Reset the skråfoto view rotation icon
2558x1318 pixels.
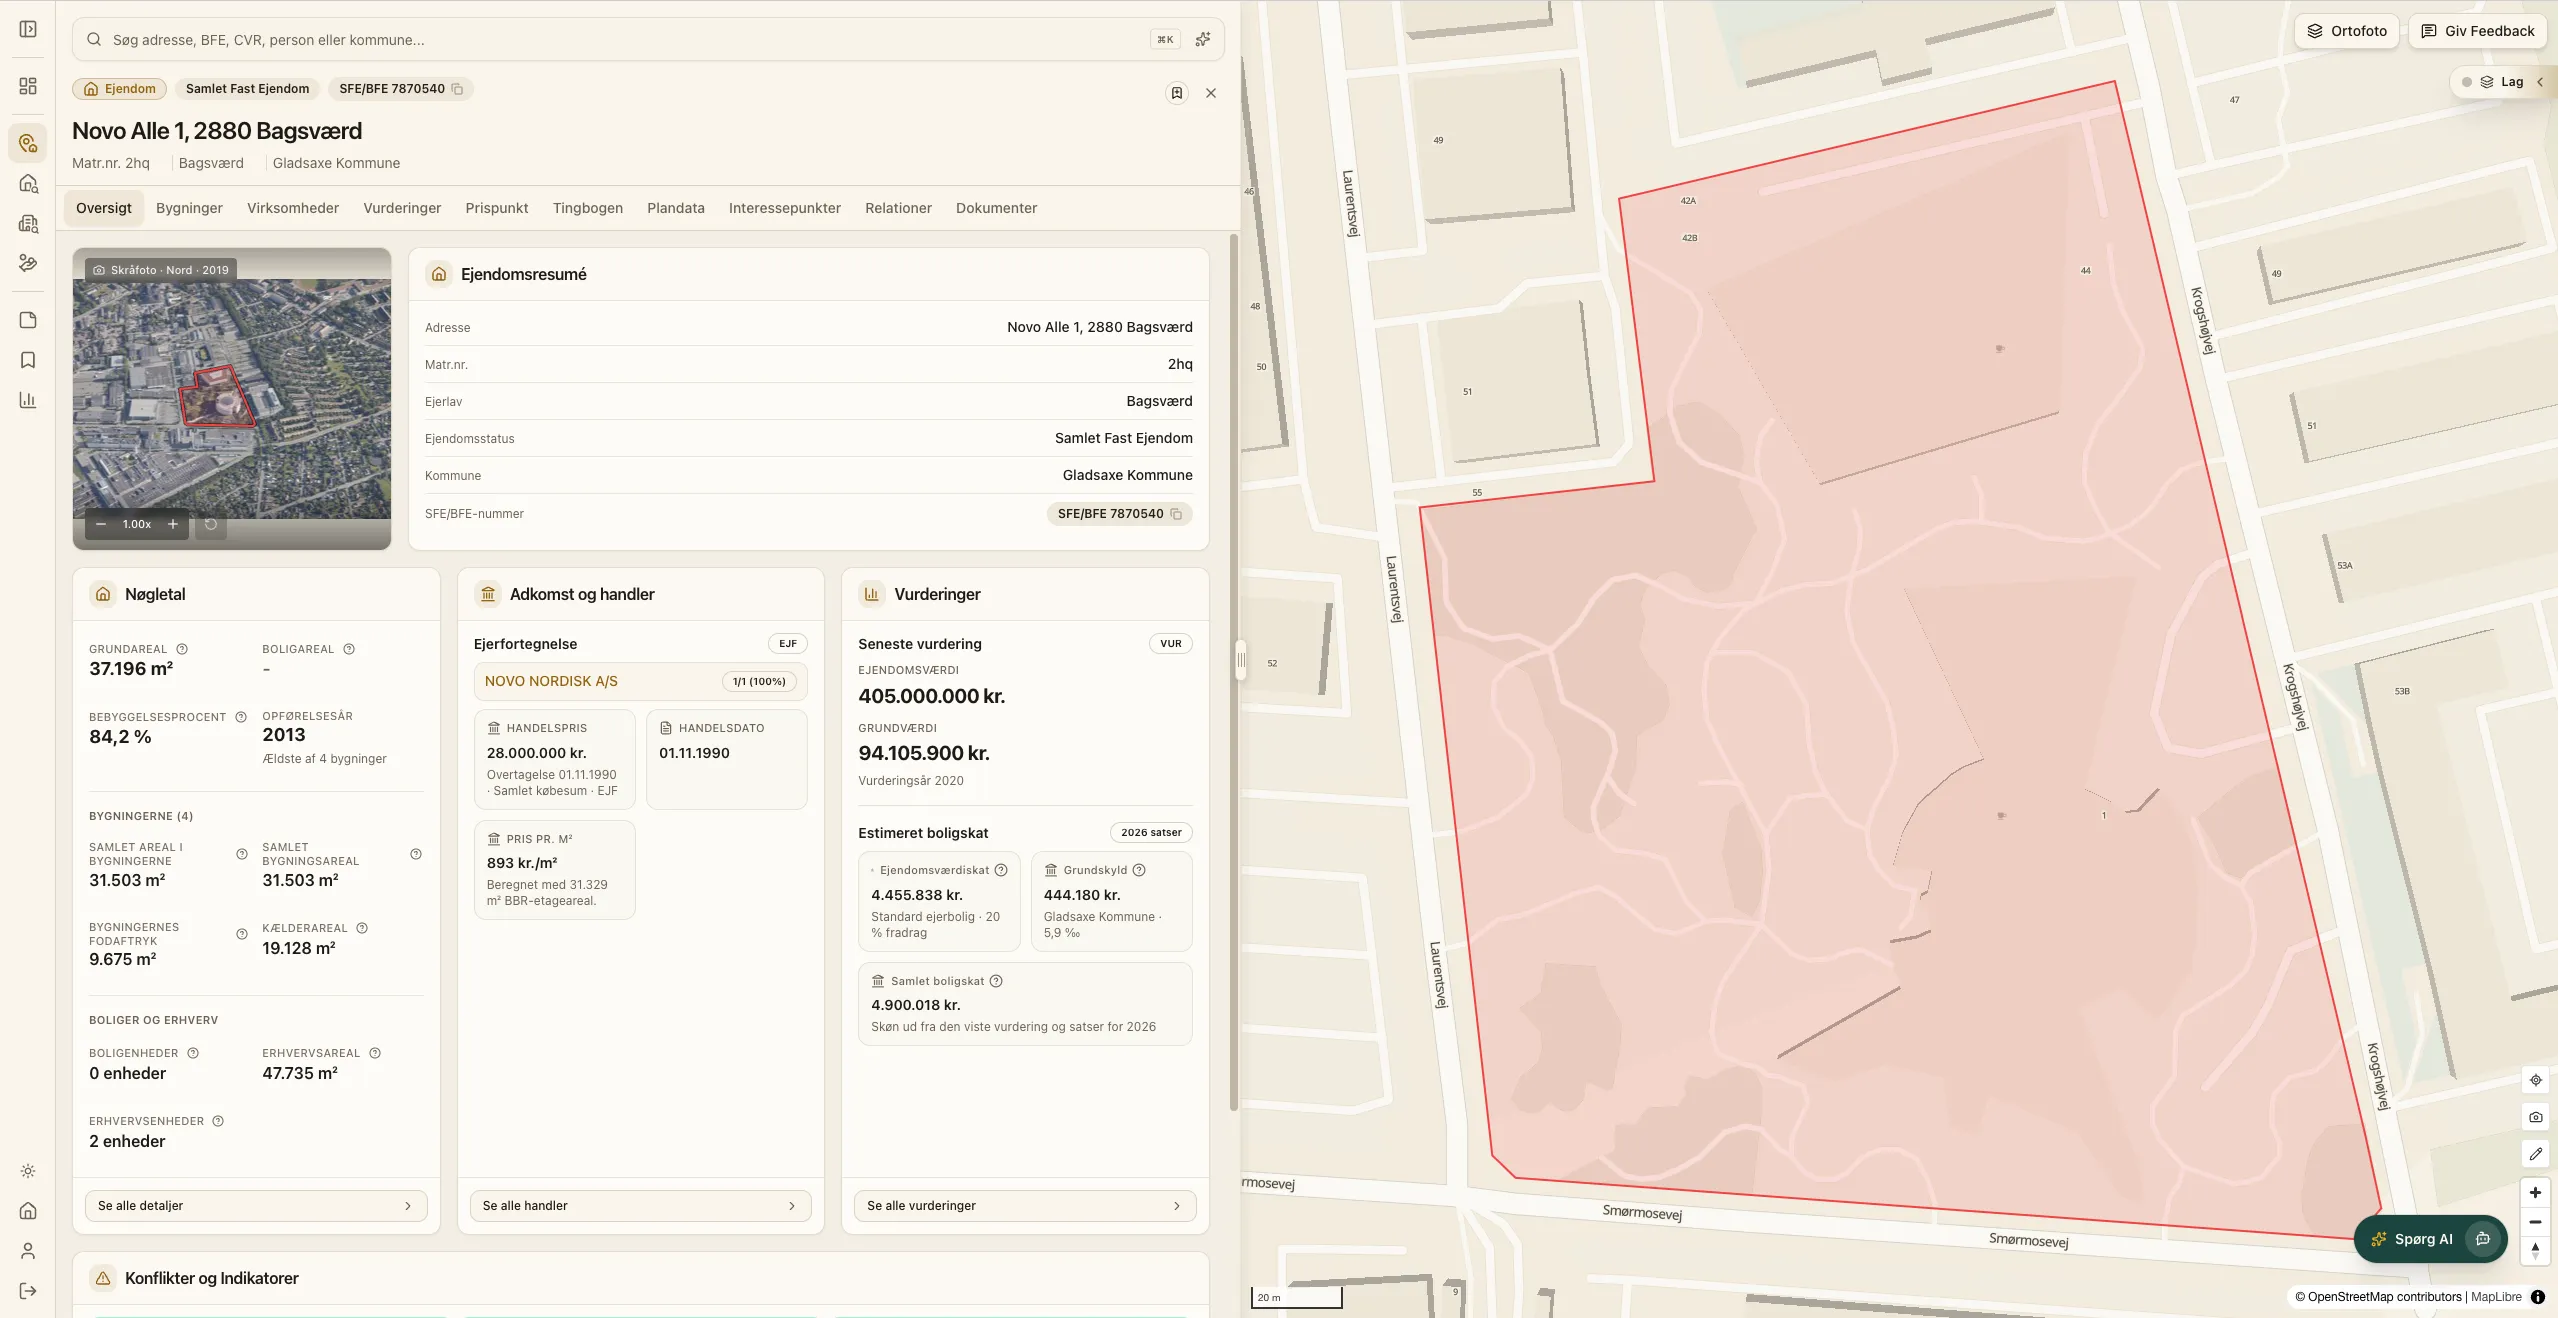click(x=211, y=524)
